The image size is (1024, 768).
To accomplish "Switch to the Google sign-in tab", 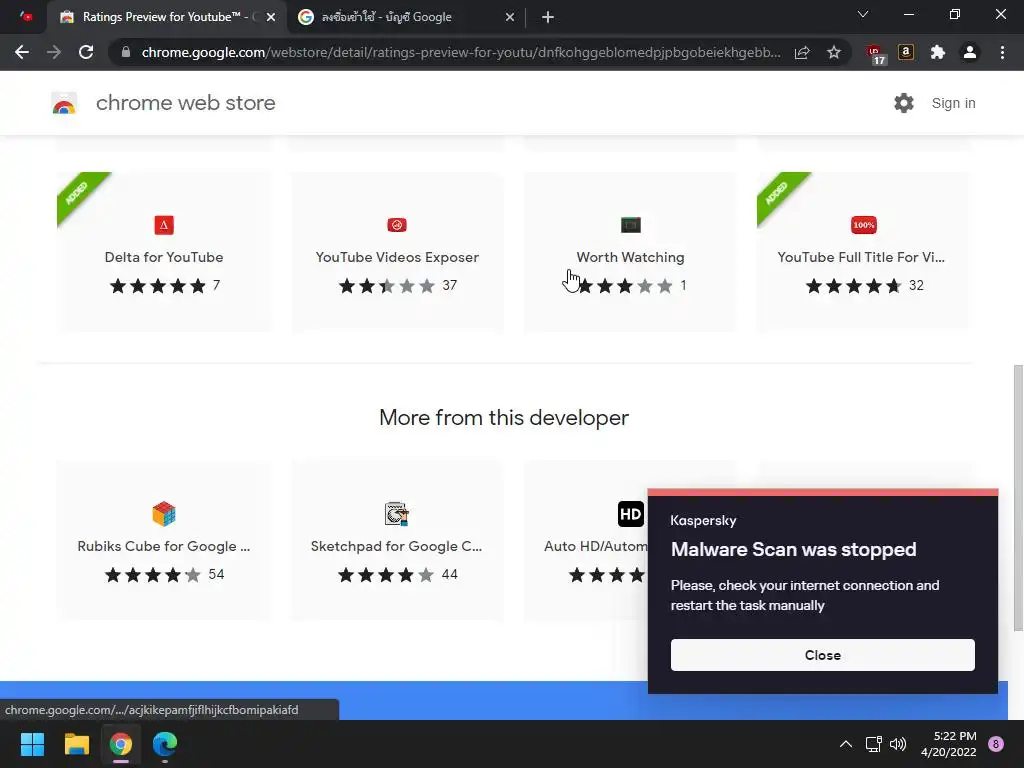I will tap(405, 17).
